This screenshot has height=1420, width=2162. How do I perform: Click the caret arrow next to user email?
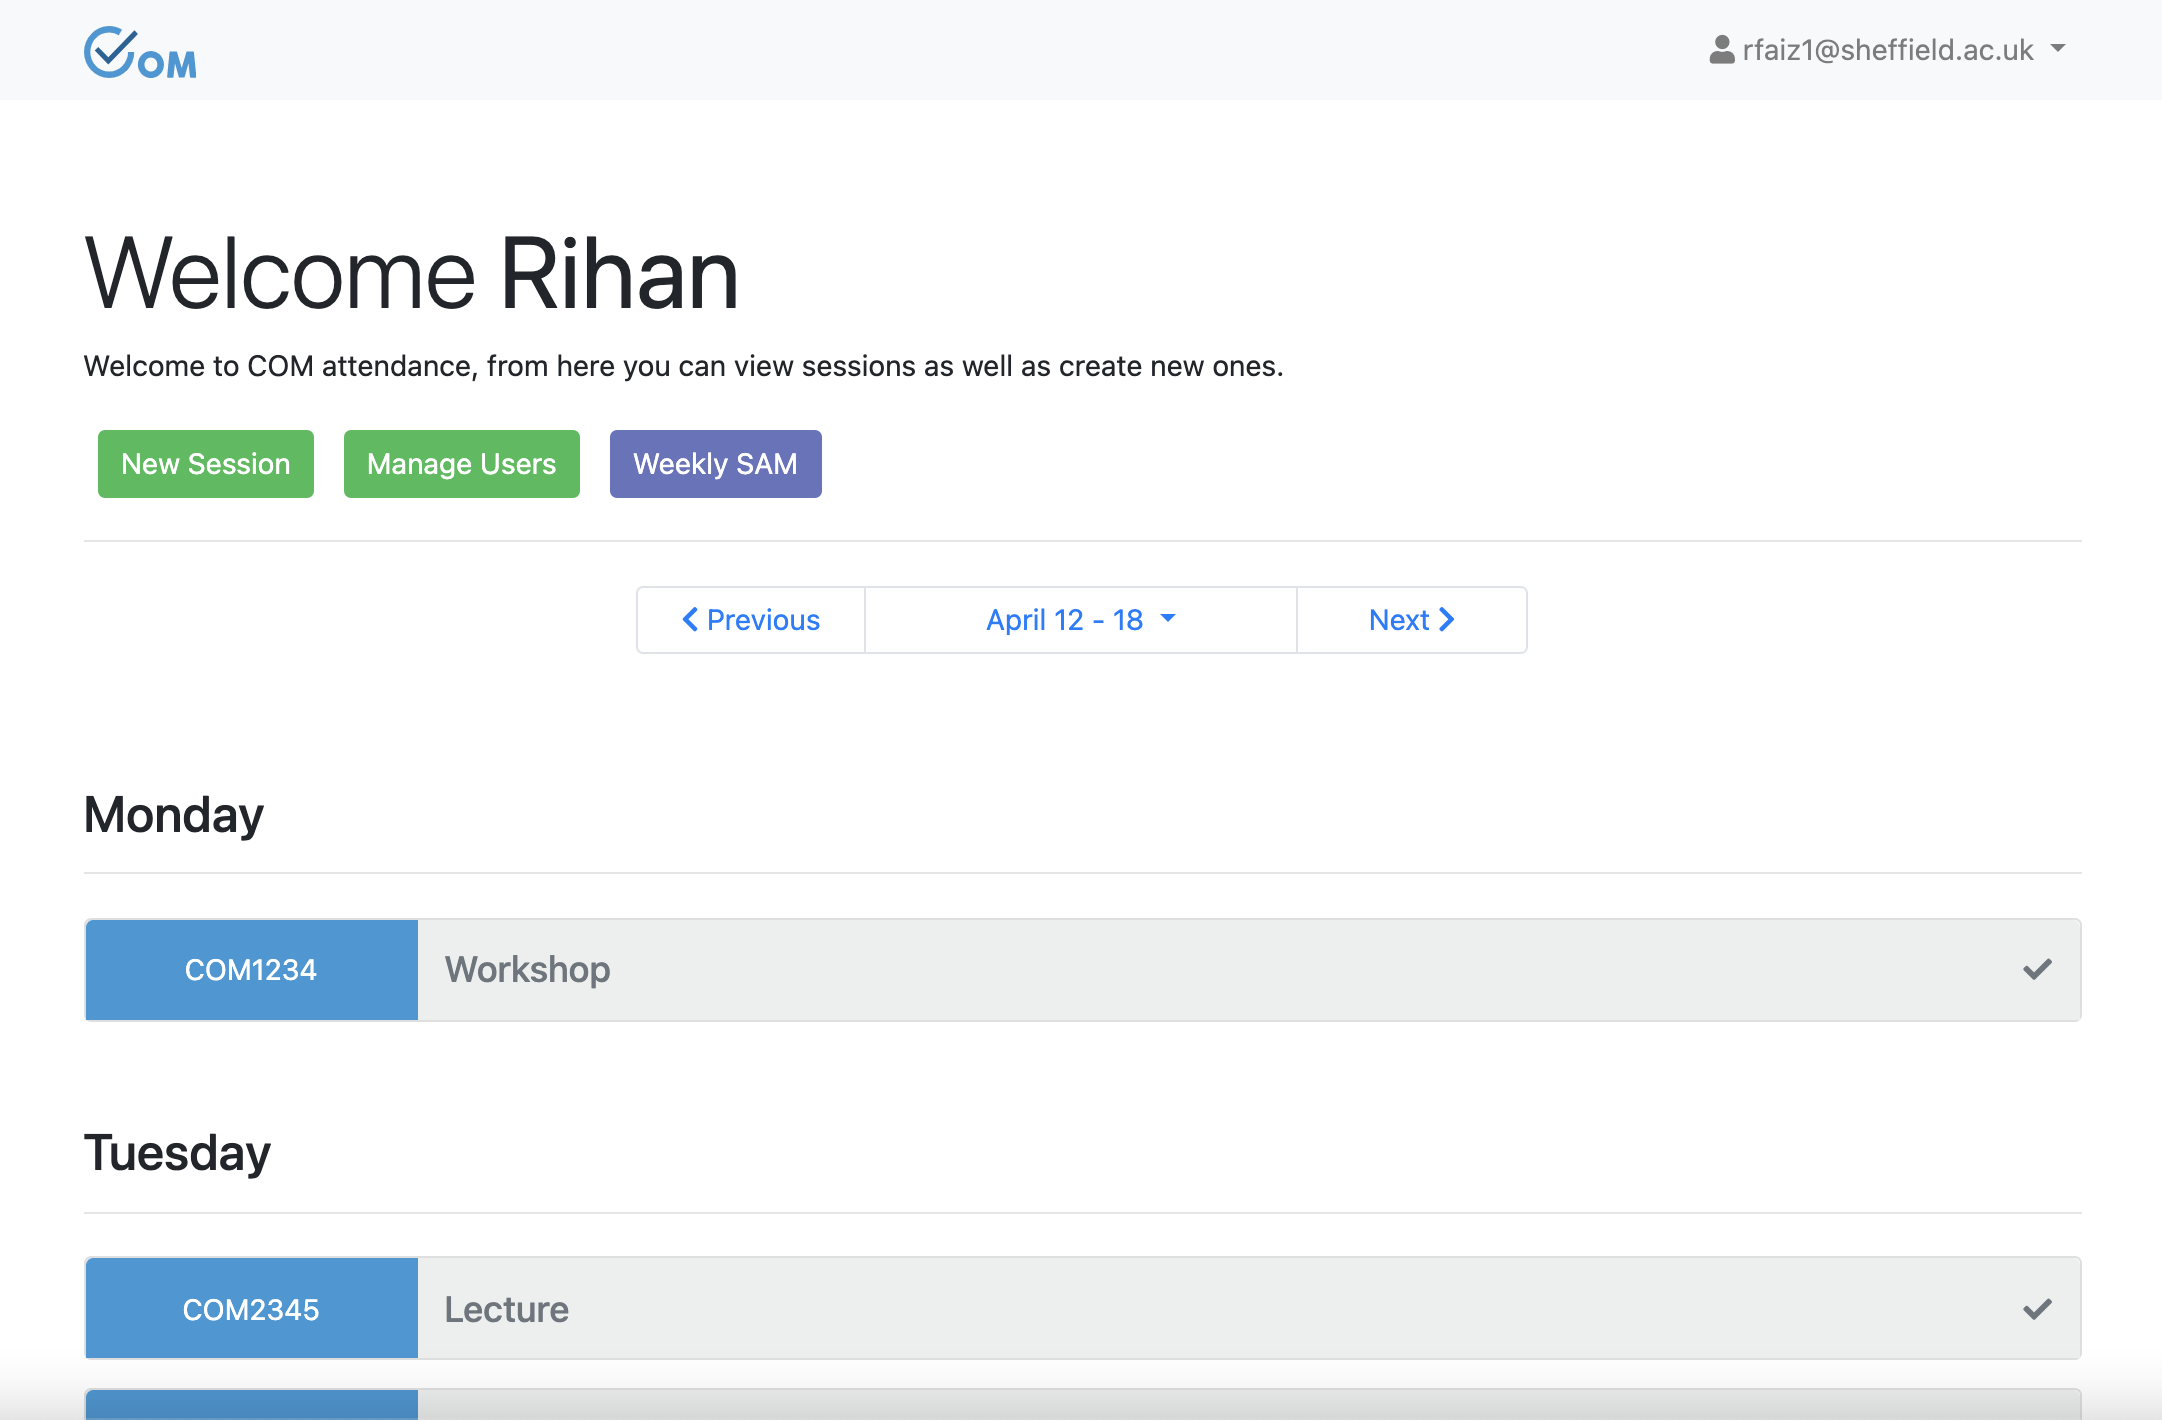2058,48
